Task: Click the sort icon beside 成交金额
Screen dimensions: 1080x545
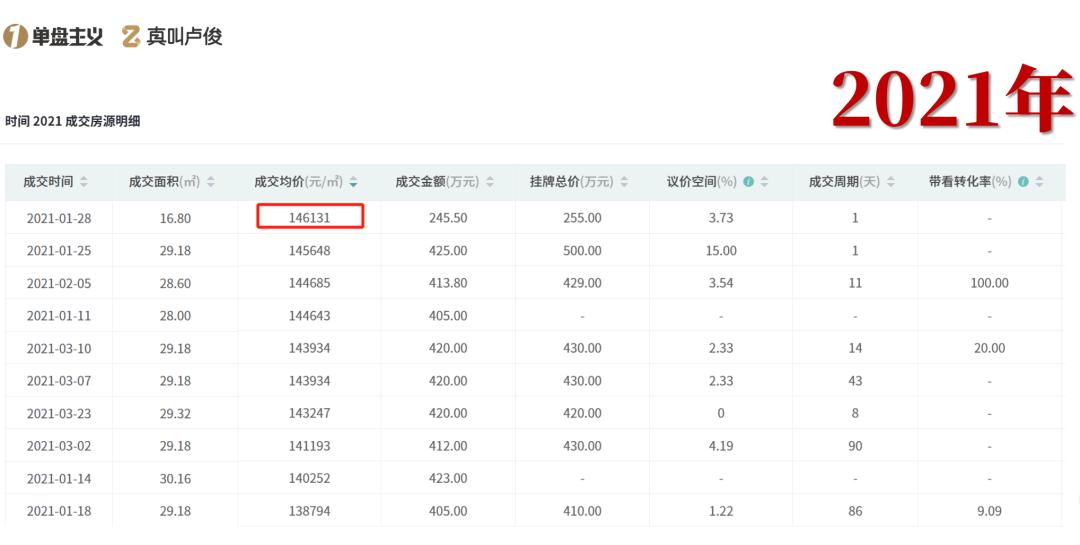Action: 490,182
